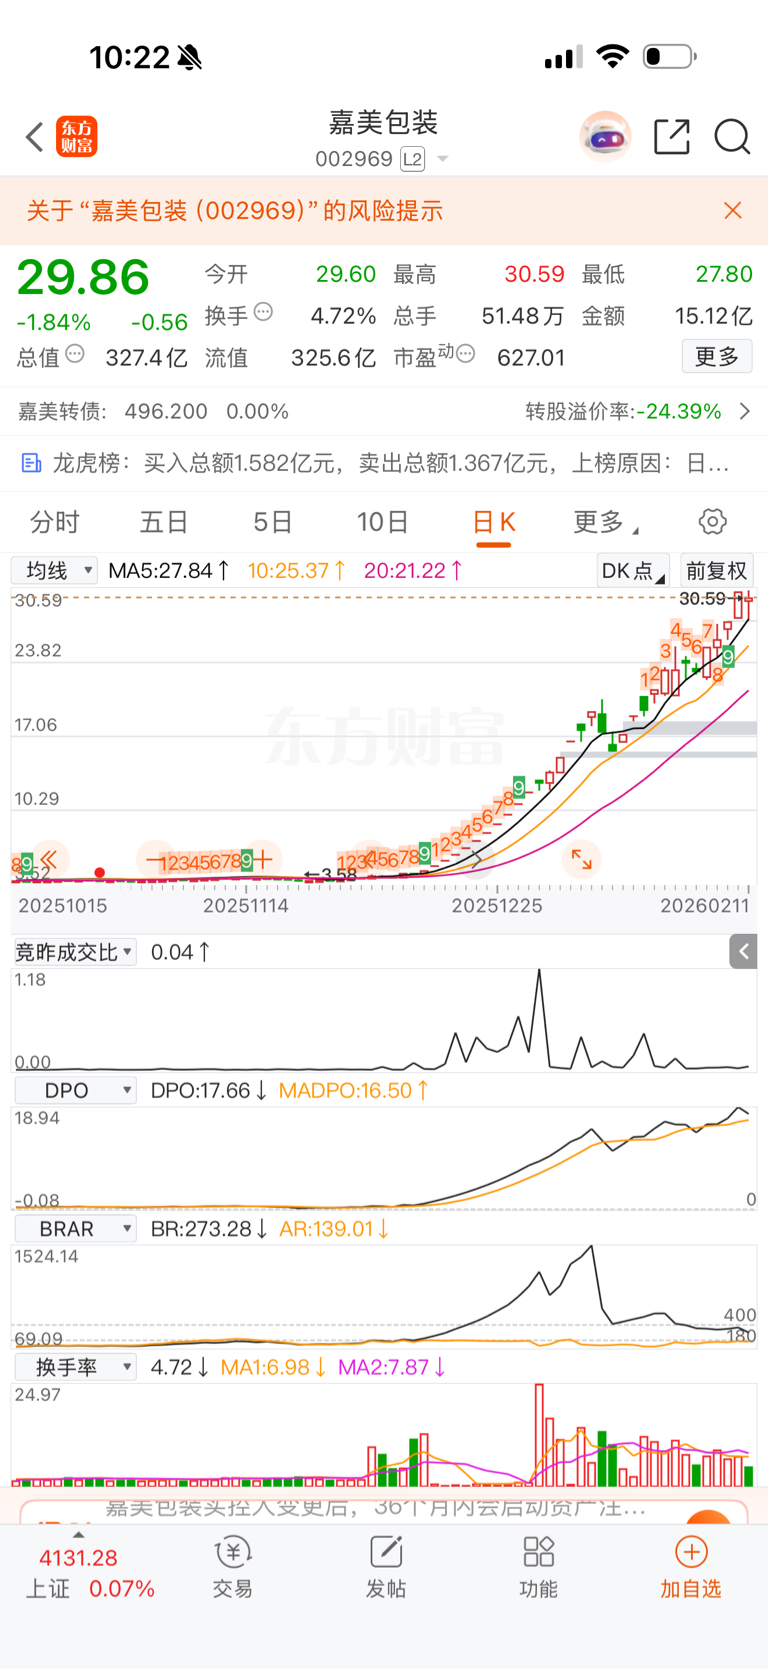Tap the 10:25.37 MA value label
The image size is (768, 1669).
[x=297, y=571]
